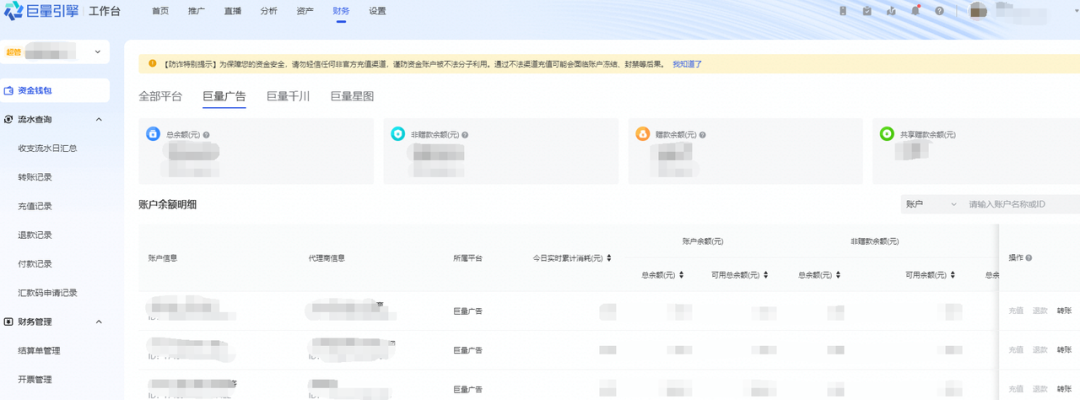The height and width of the screenshot is (400, 1080).
Task: Click the green icon on 共享赠款余额 card
Action: coord(886,134)
